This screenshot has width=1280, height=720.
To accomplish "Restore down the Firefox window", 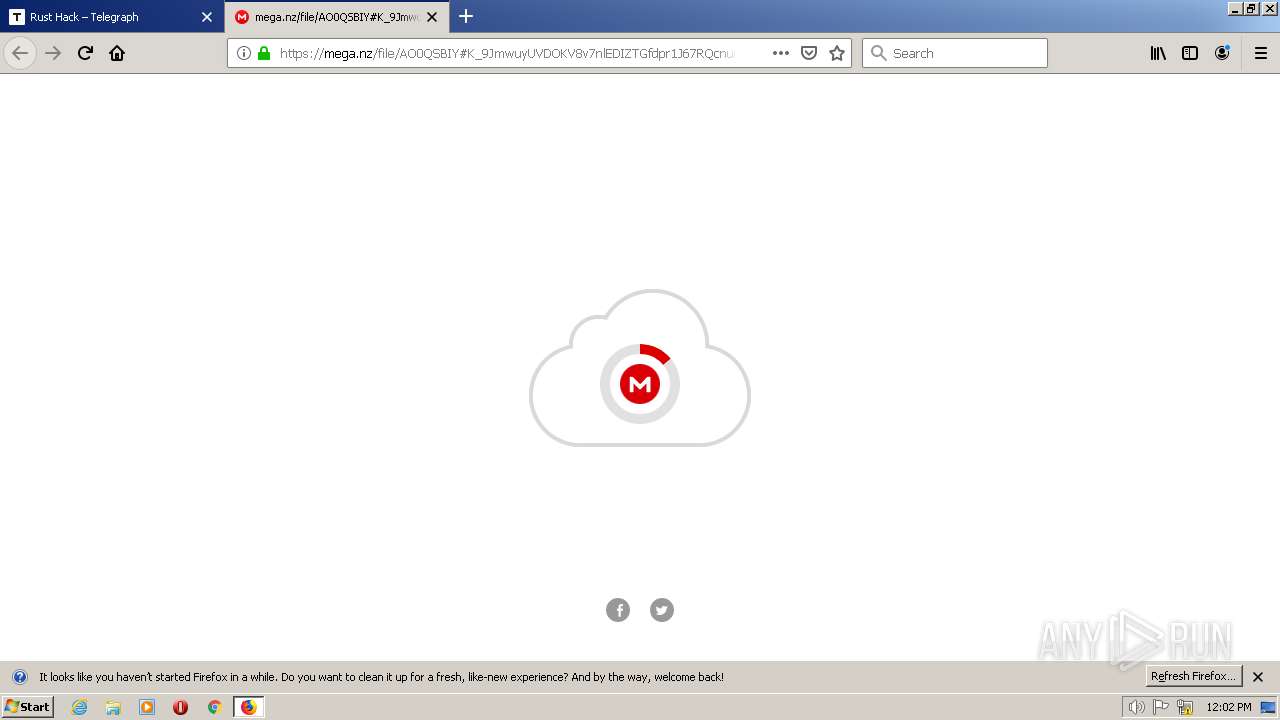I will coord(1251,8).
